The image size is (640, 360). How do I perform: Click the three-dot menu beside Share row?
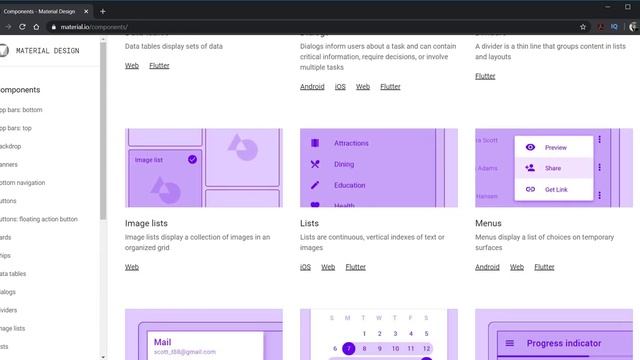coord(600,167)
